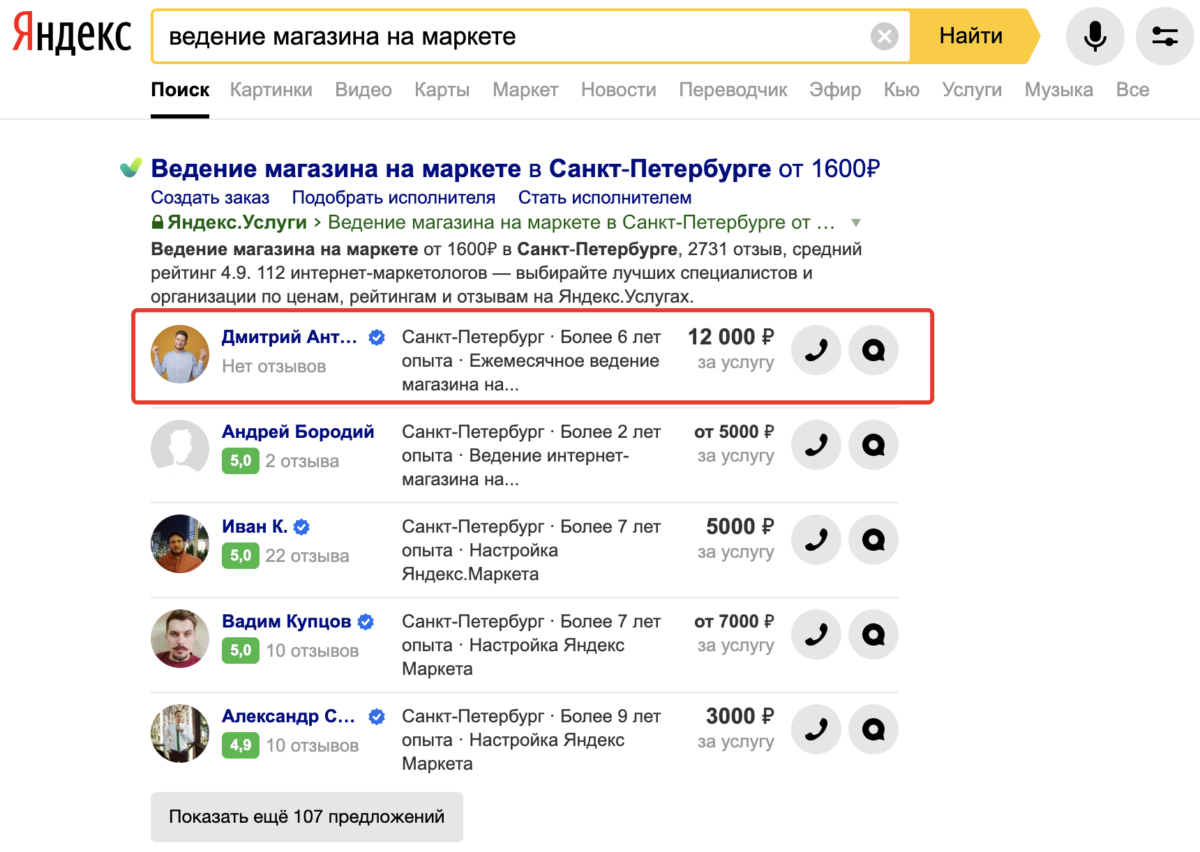Click the Яндекс logo
Viewport: 1200px width, 852px height.
[70, 32]
